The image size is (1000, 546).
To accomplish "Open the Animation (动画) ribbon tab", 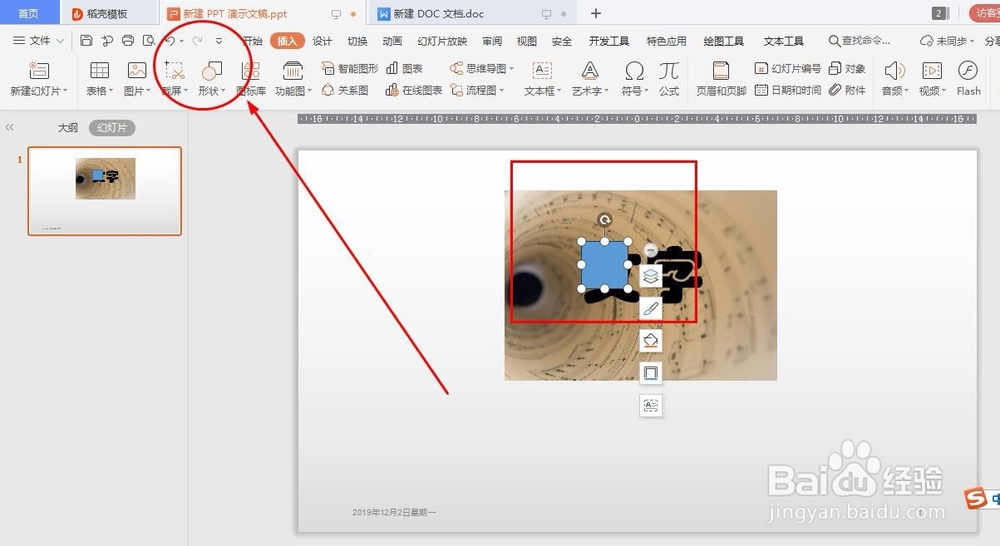I will [392, 41].
